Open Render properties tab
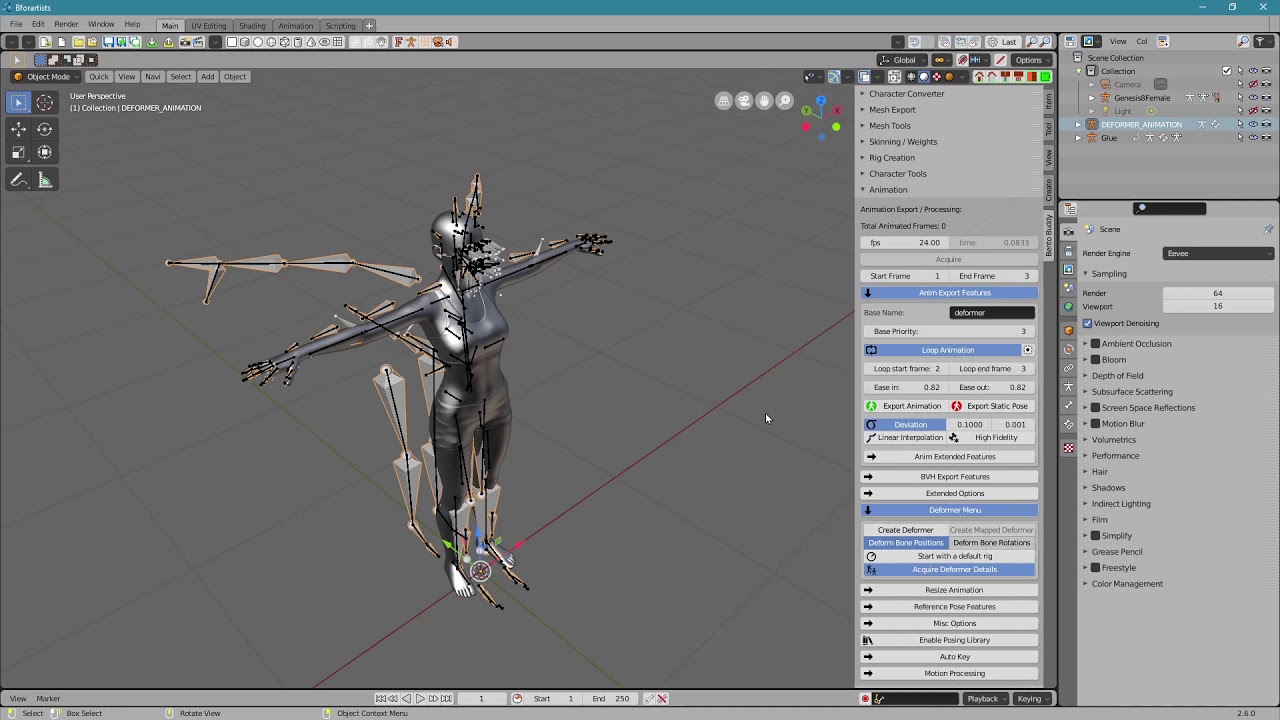The height and width of the screenshot is (720, 1280). click(x=1068, y=232)
